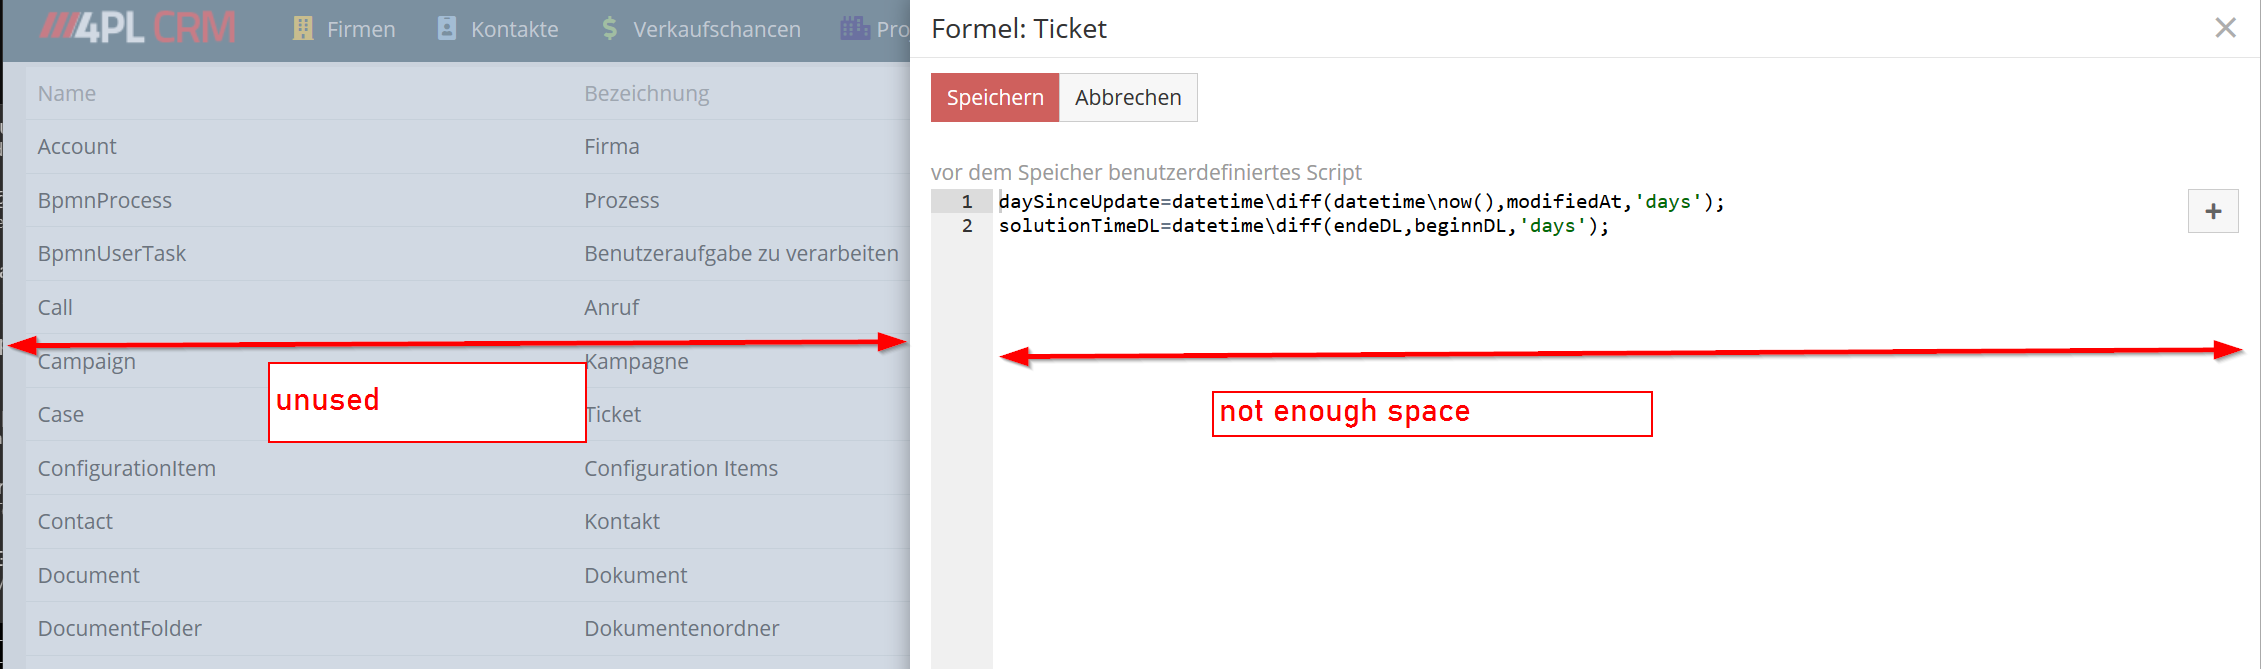
Task: Open the Account entity row
Action: click(77, 147)
